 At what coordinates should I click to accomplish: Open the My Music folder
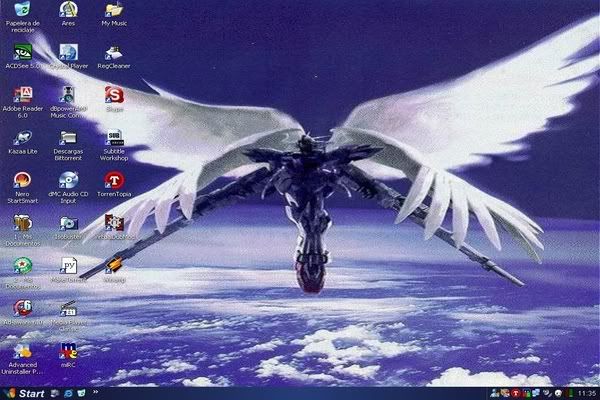click(x=114, y=14)
